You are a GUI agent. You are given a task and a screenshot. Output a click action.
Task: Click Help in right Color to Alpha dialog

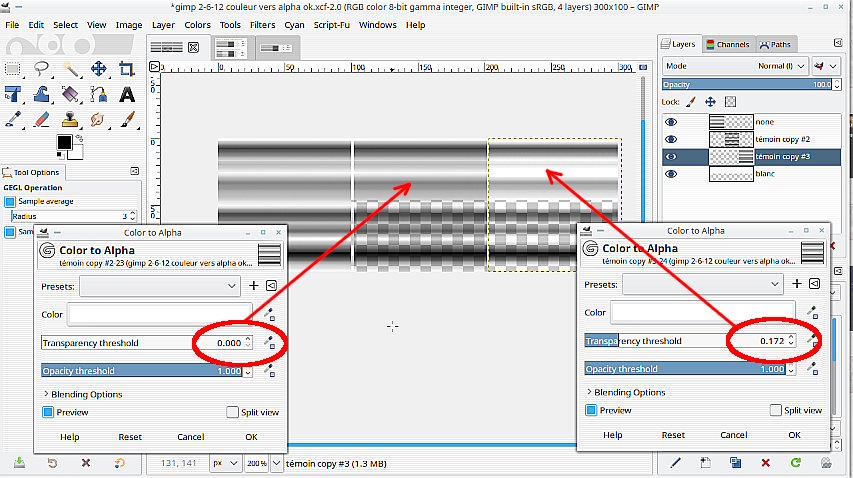point(613,434)
